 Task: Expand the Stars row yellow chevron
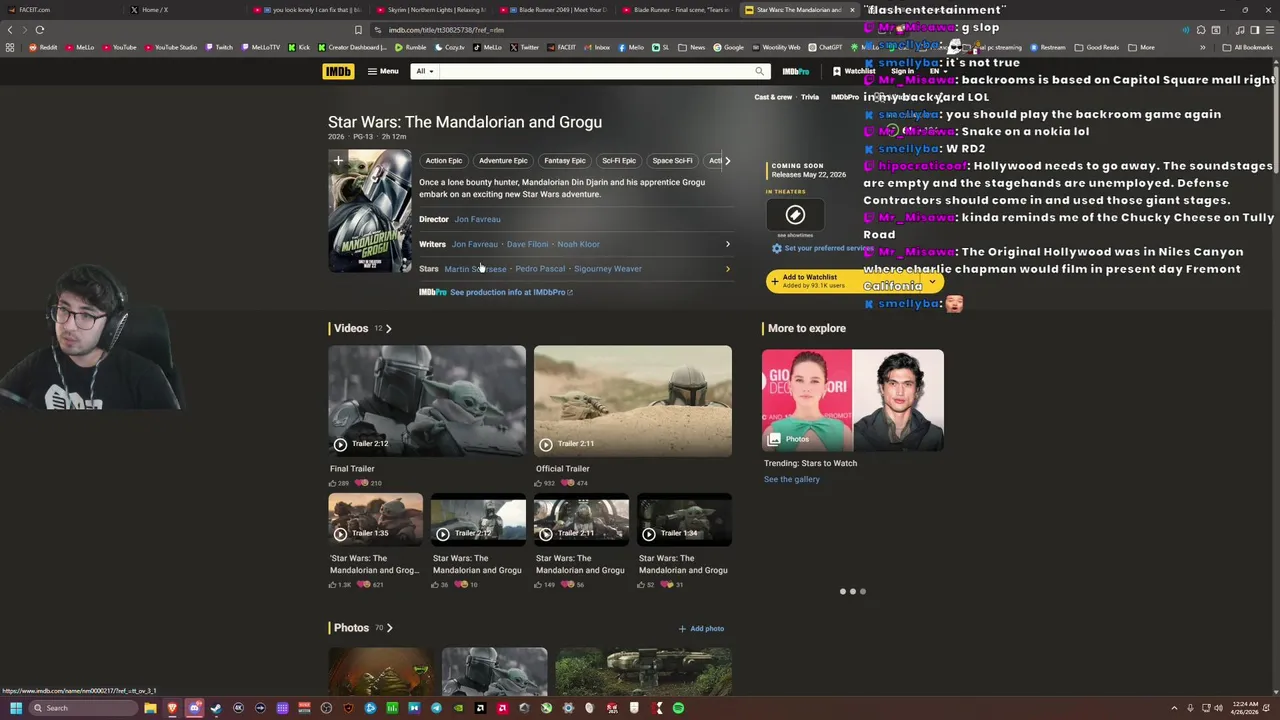pyautogui.click(x=727, y=269)
